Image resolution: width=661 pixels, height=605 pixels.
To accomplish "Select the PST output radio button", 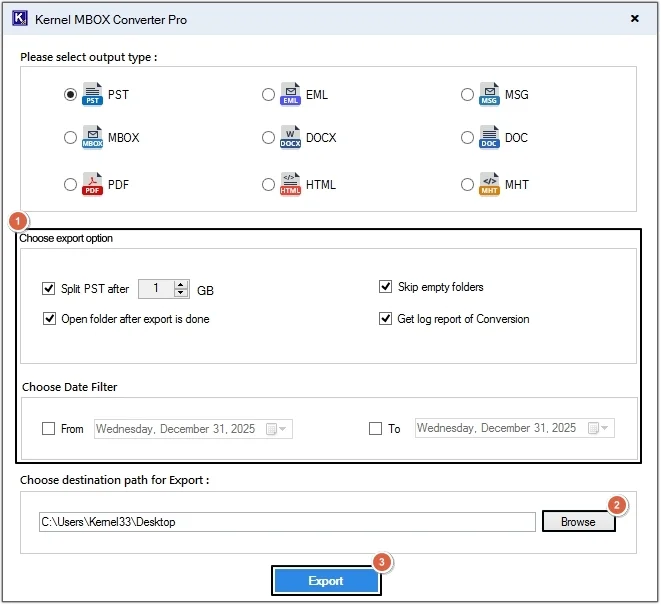I will tap(70, 94).
